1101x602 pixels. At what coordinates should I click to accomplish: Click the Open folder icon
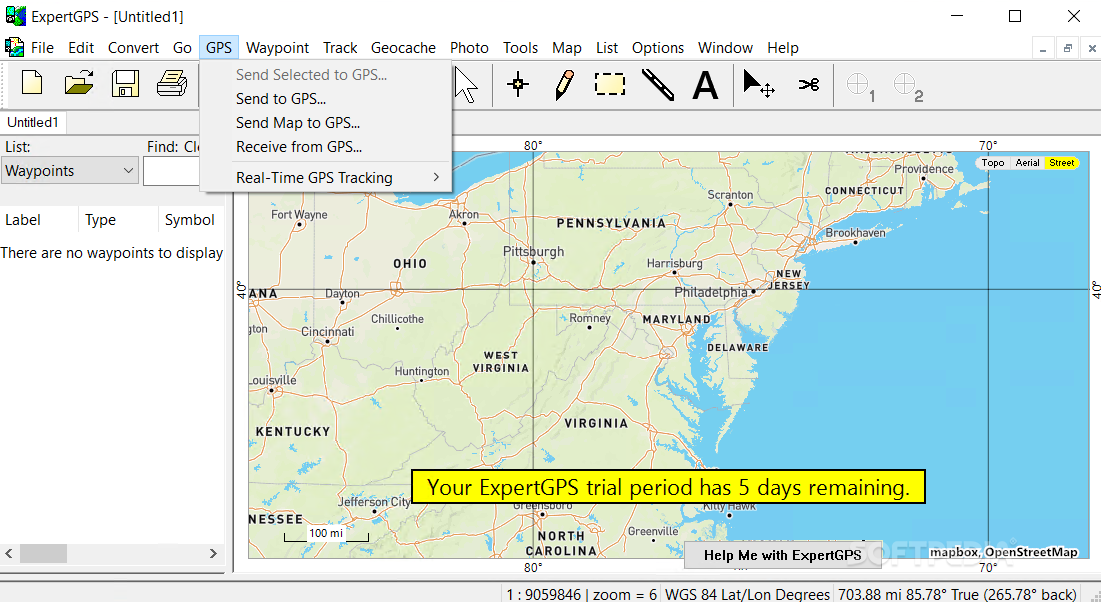[x=79, y=83]
